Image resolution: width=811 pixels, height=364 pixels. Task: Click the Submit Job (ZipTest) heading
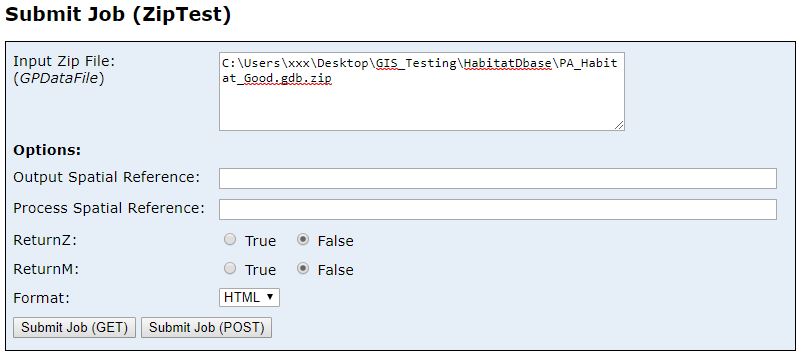coord(118,14)
